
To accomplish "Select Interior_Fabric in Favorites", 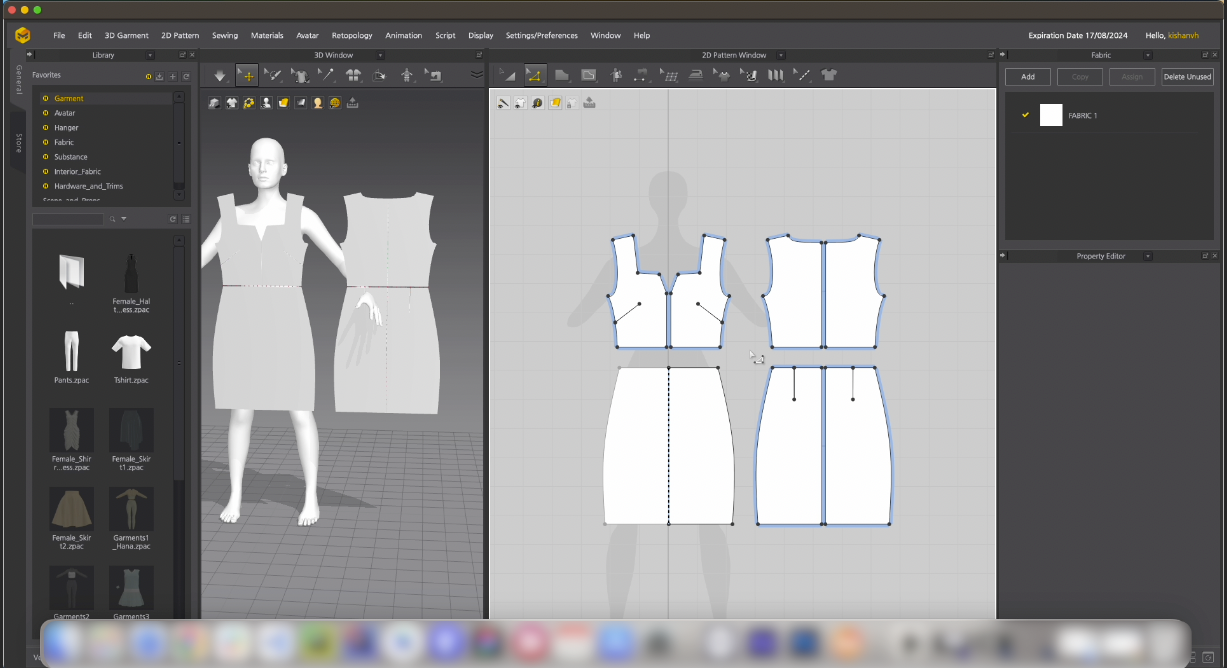I will coord(78,171).
